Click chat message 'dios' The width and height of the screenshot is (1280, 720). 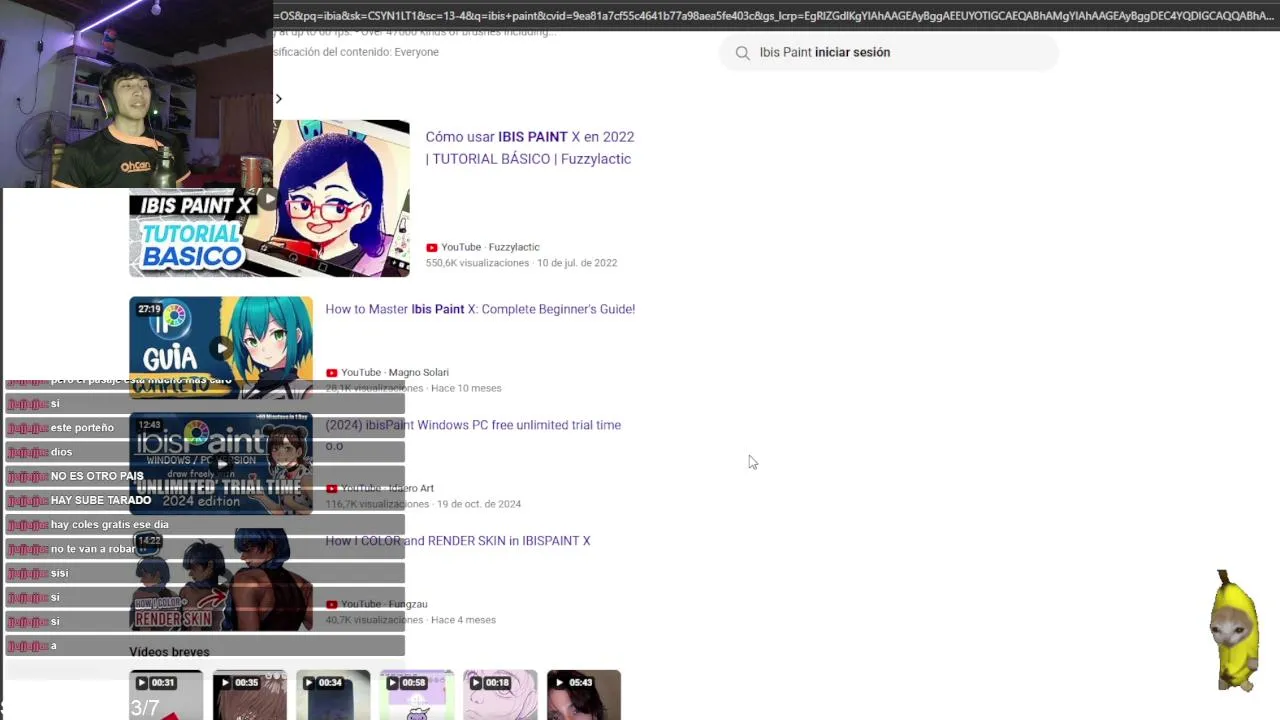pyautogui.click(x=61, y=452)
